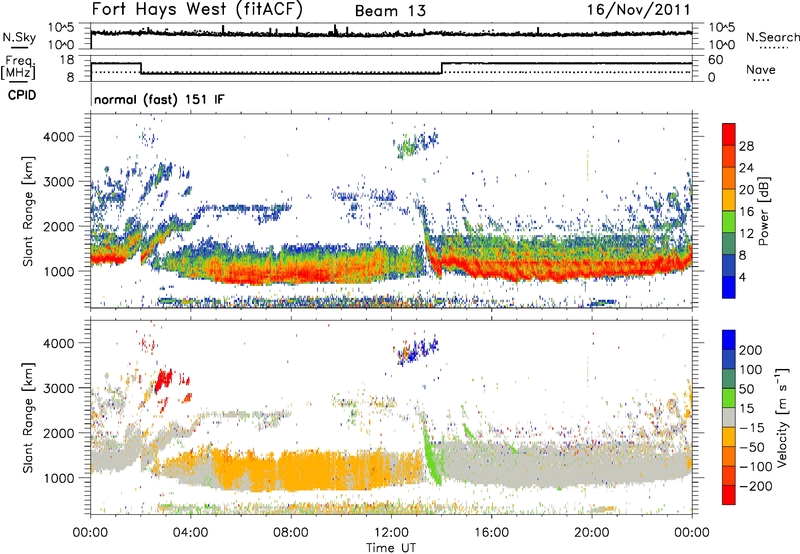Click the red high-velocity patch near 3000 km
This screenshot has height=554, width=800.
coord(164,380)
